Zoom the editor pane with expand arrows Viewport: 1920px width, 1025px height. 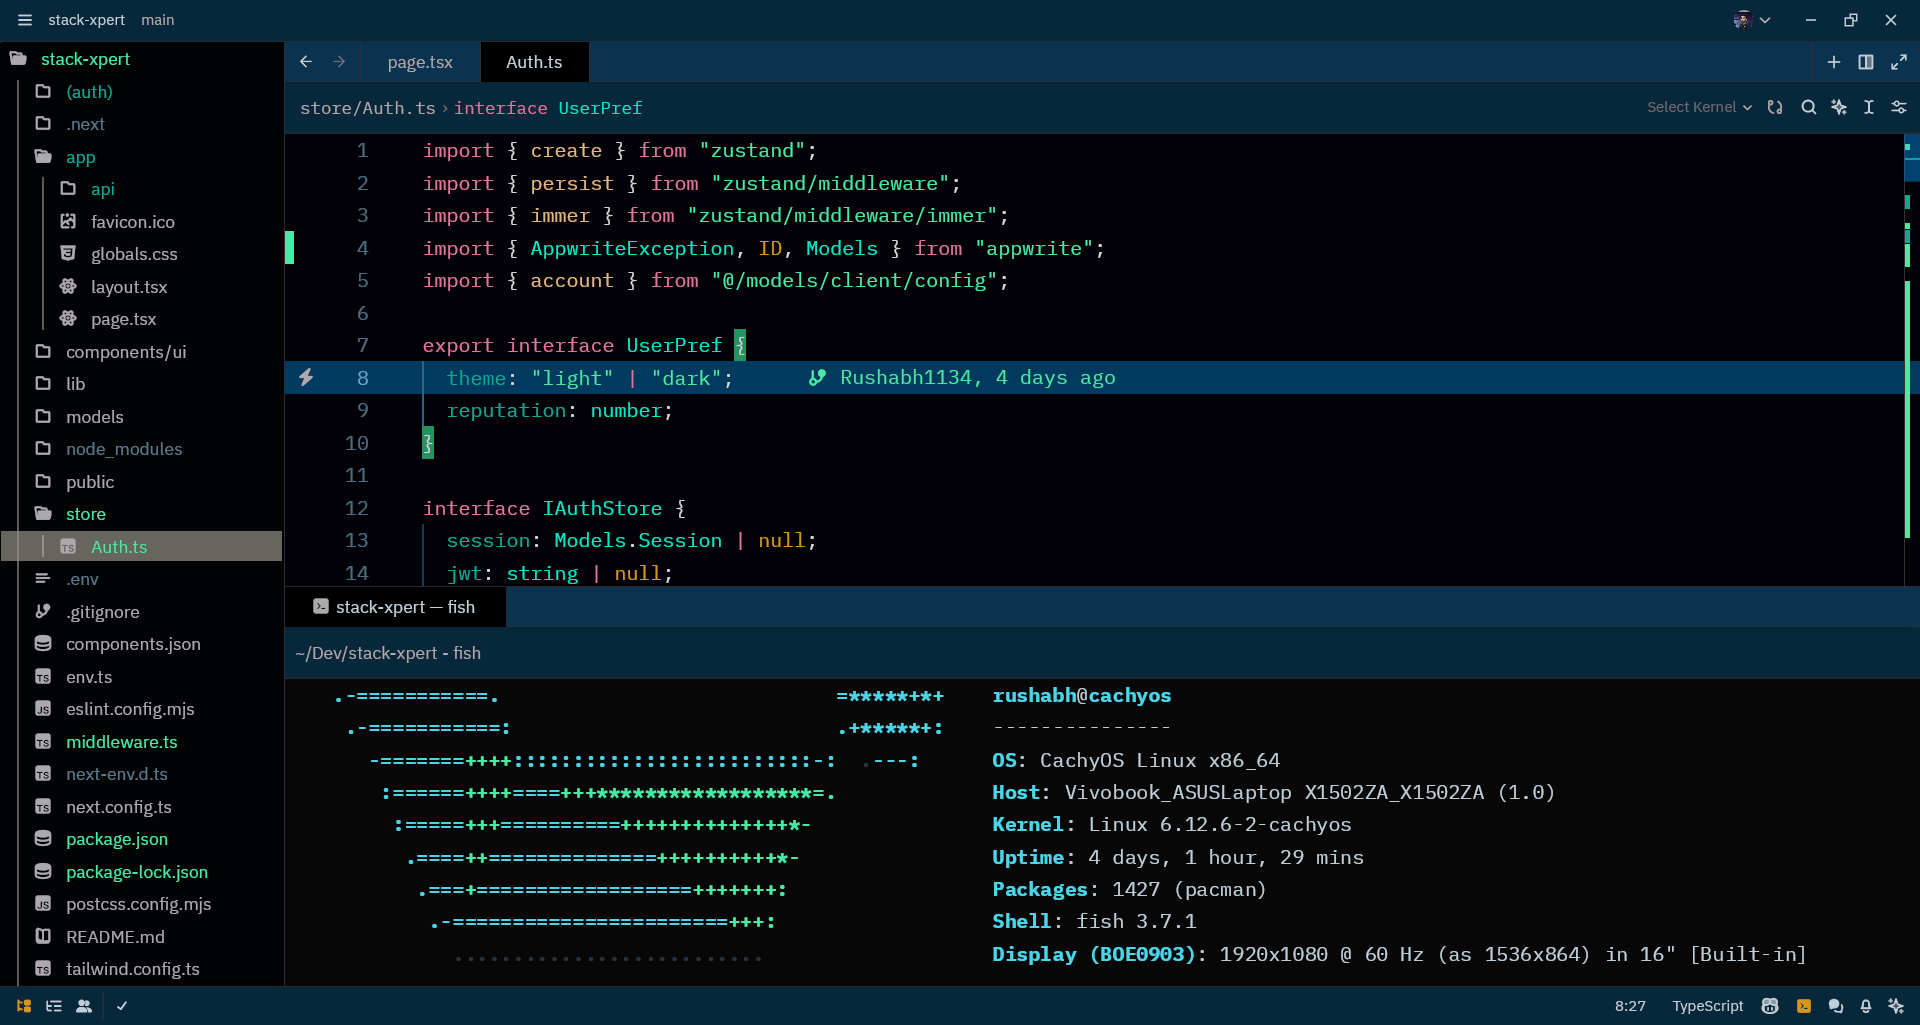point(1899,62)
